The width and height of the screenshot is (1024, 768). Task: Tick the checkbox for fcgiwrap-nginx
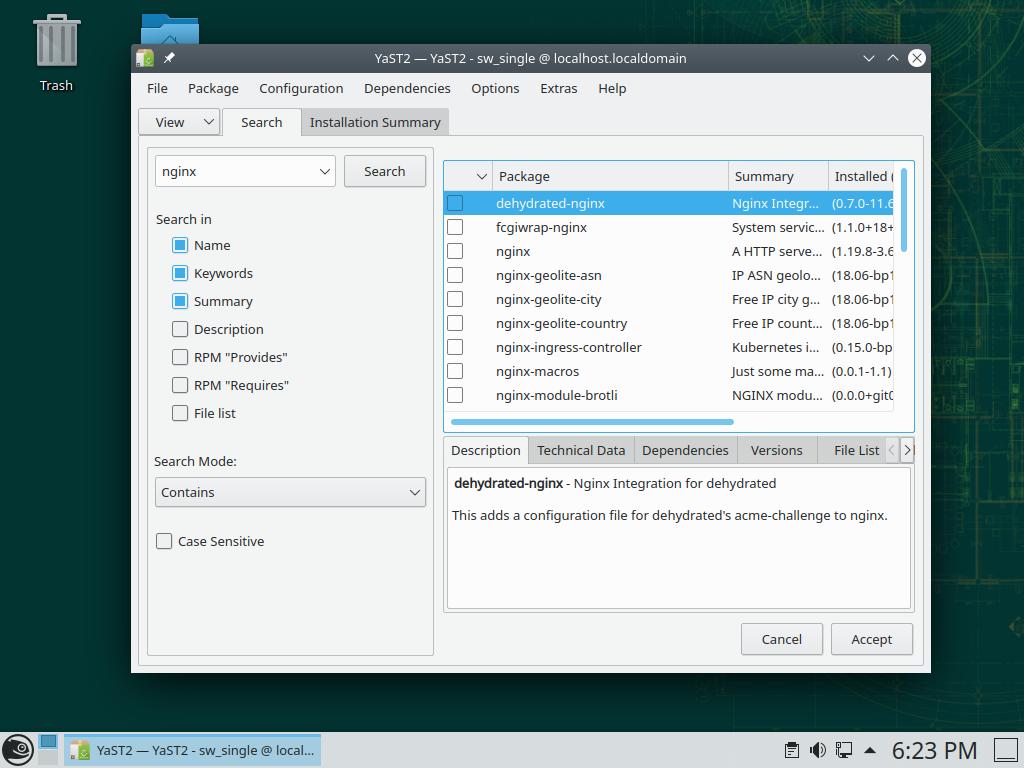(455, 227)
